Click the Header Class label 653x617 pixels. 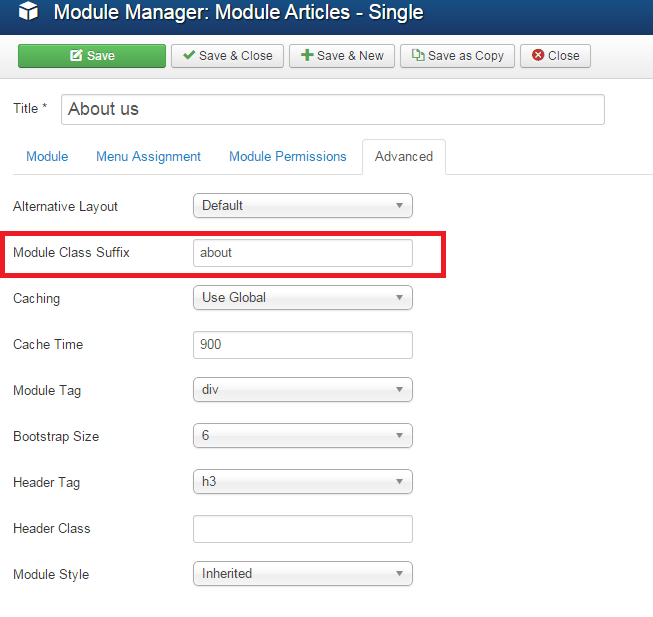click(52, 528)
